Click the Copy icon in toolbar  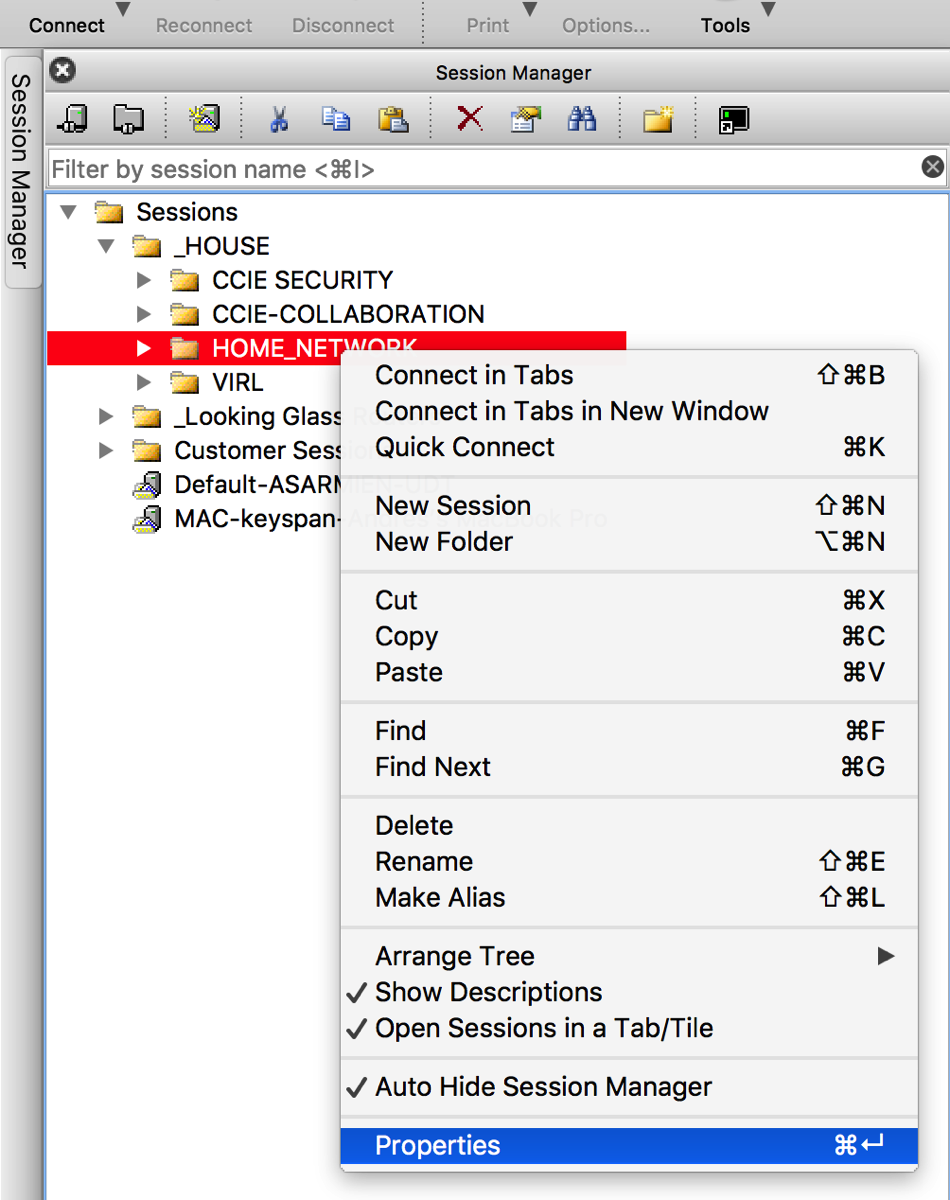(335, 120)
